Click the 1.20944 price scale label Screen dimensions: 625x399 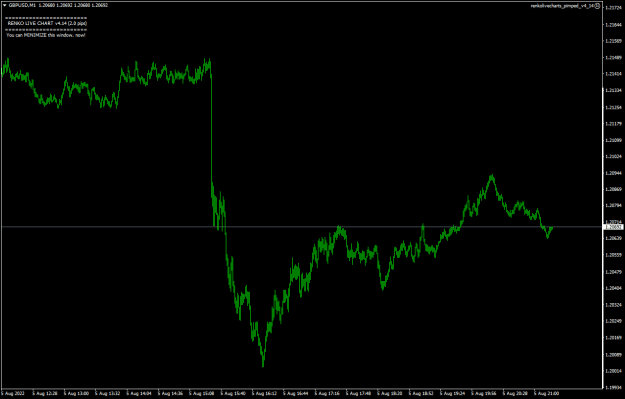tap(613, 173)
